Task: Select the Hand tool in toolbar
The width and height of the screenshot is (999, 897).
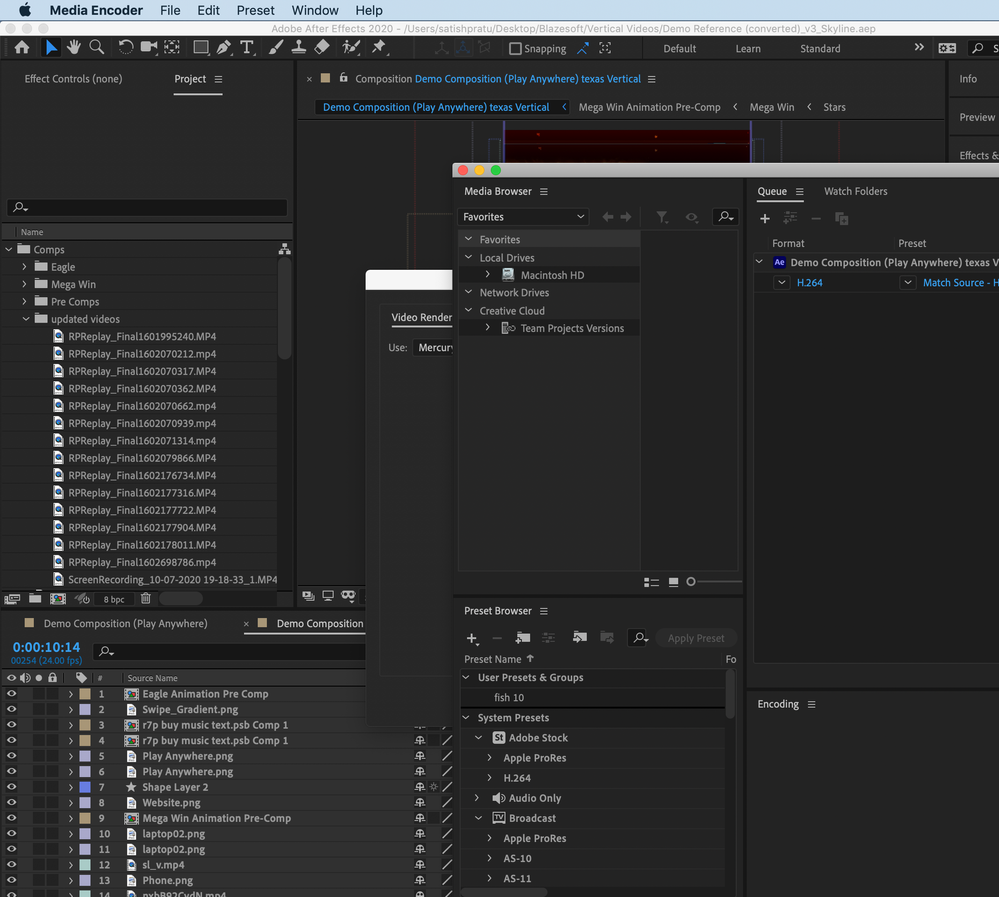Action: tap(73, 47)
